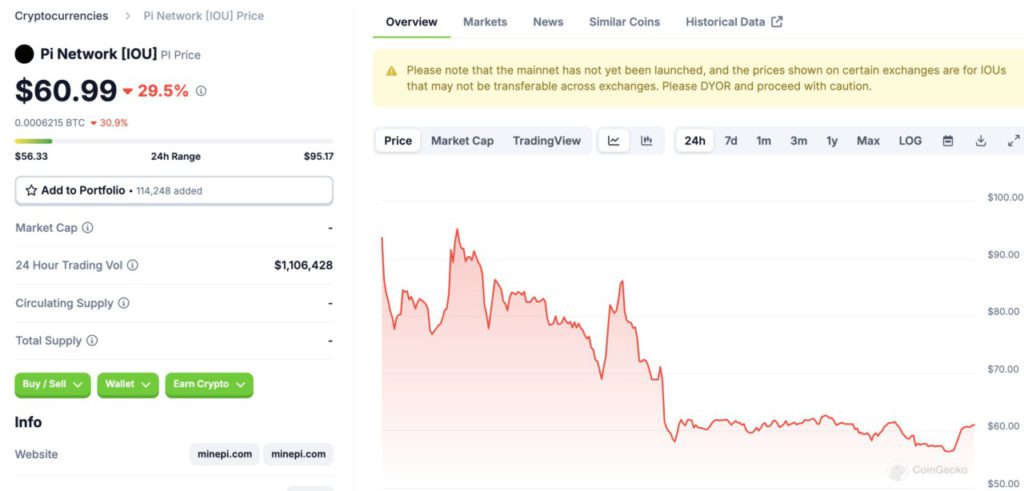Click the info icon beside Market Cap
Screen dimensions: 1024x491
click(x=88, y=228)
